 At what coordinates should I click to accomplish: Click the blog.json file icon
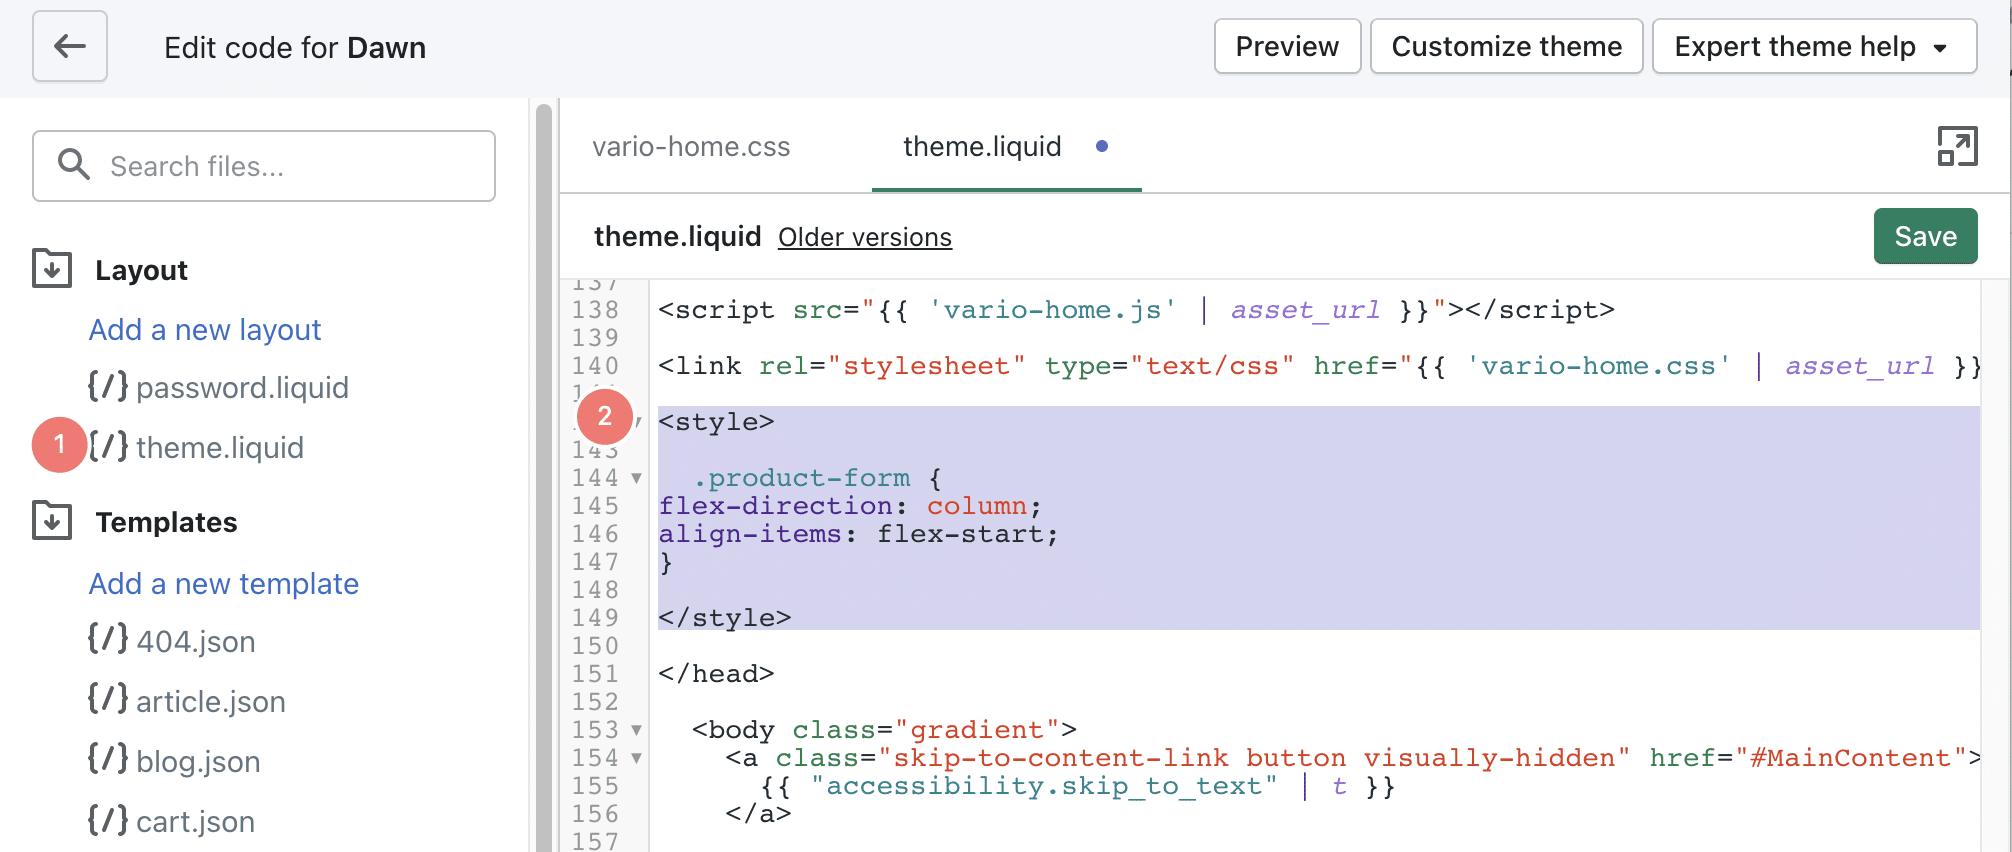pos(108,759)
